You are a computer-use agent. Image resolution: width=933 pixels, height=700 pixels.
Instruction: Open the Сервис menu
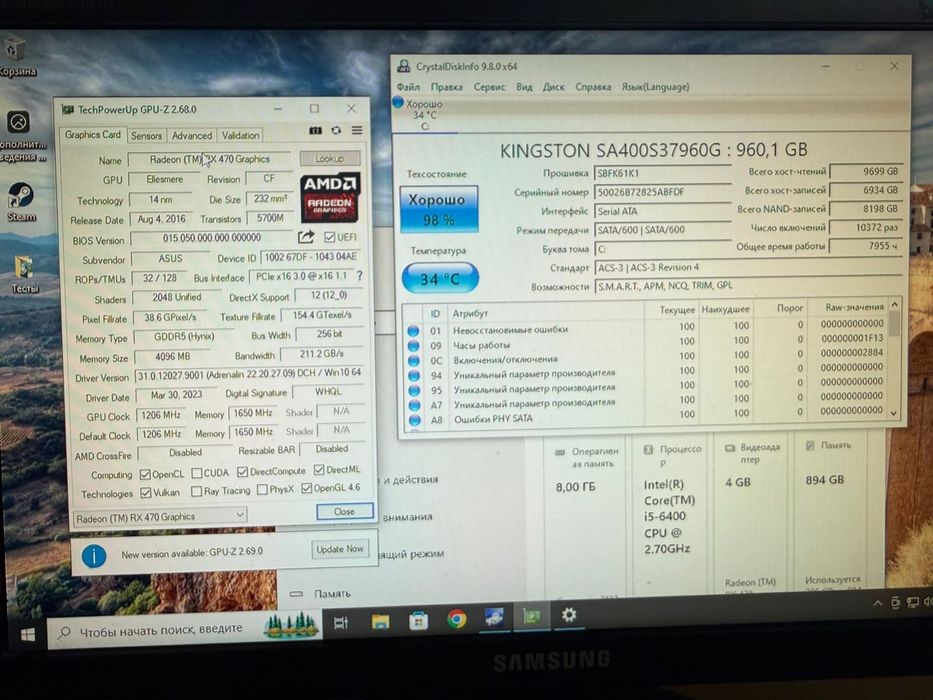[489, 87]
